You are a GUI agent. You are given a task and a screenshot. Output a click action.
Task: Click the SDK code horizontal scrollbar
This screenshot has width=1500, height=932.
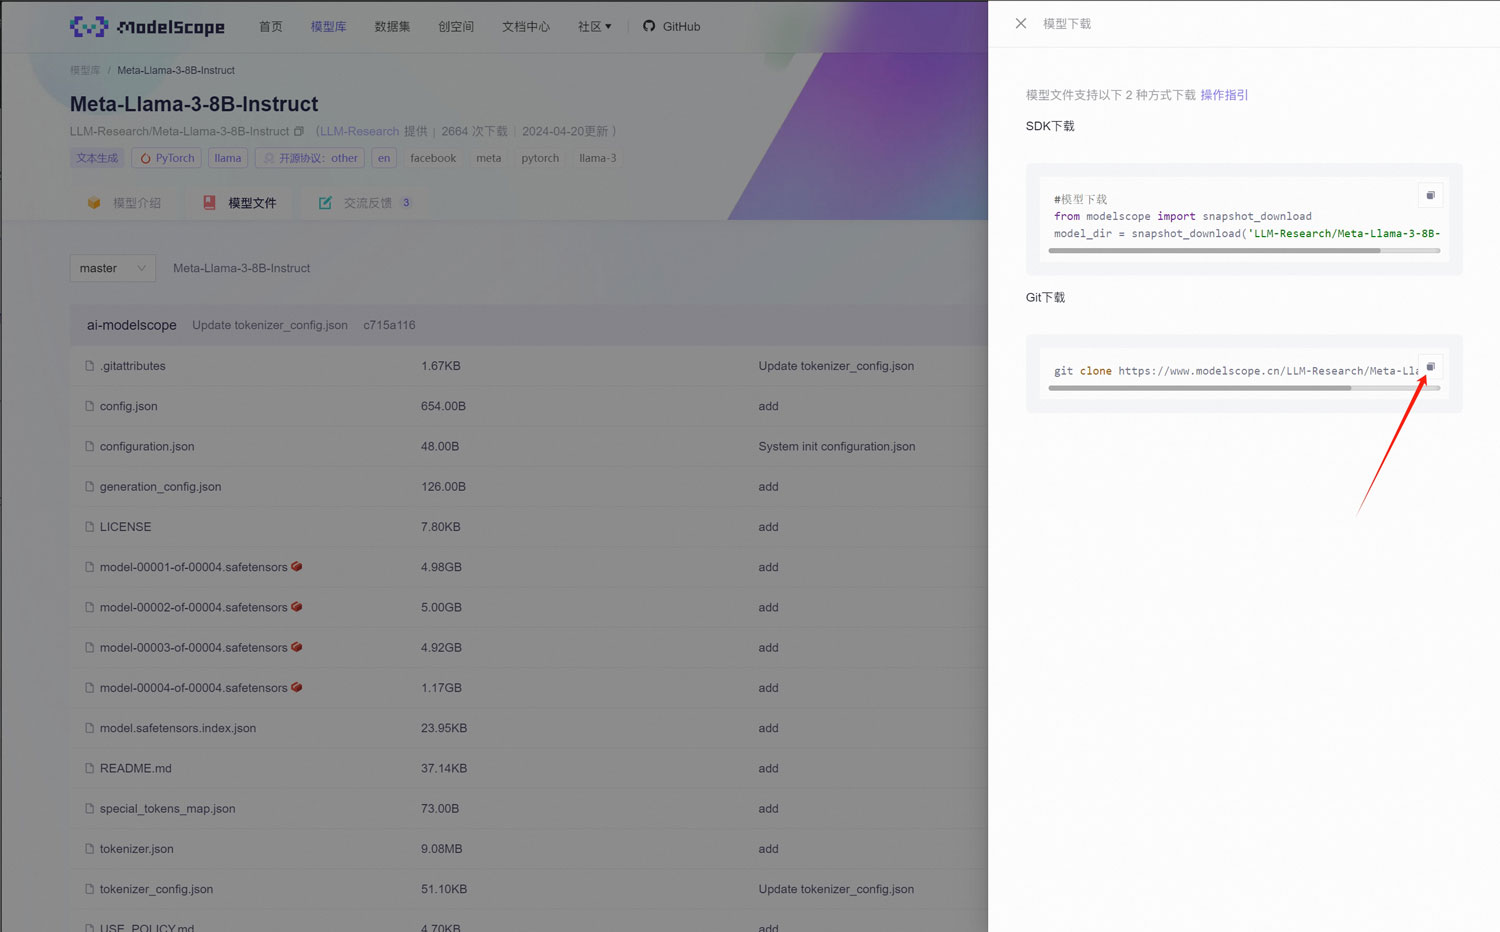click(x=1214, y=251)
